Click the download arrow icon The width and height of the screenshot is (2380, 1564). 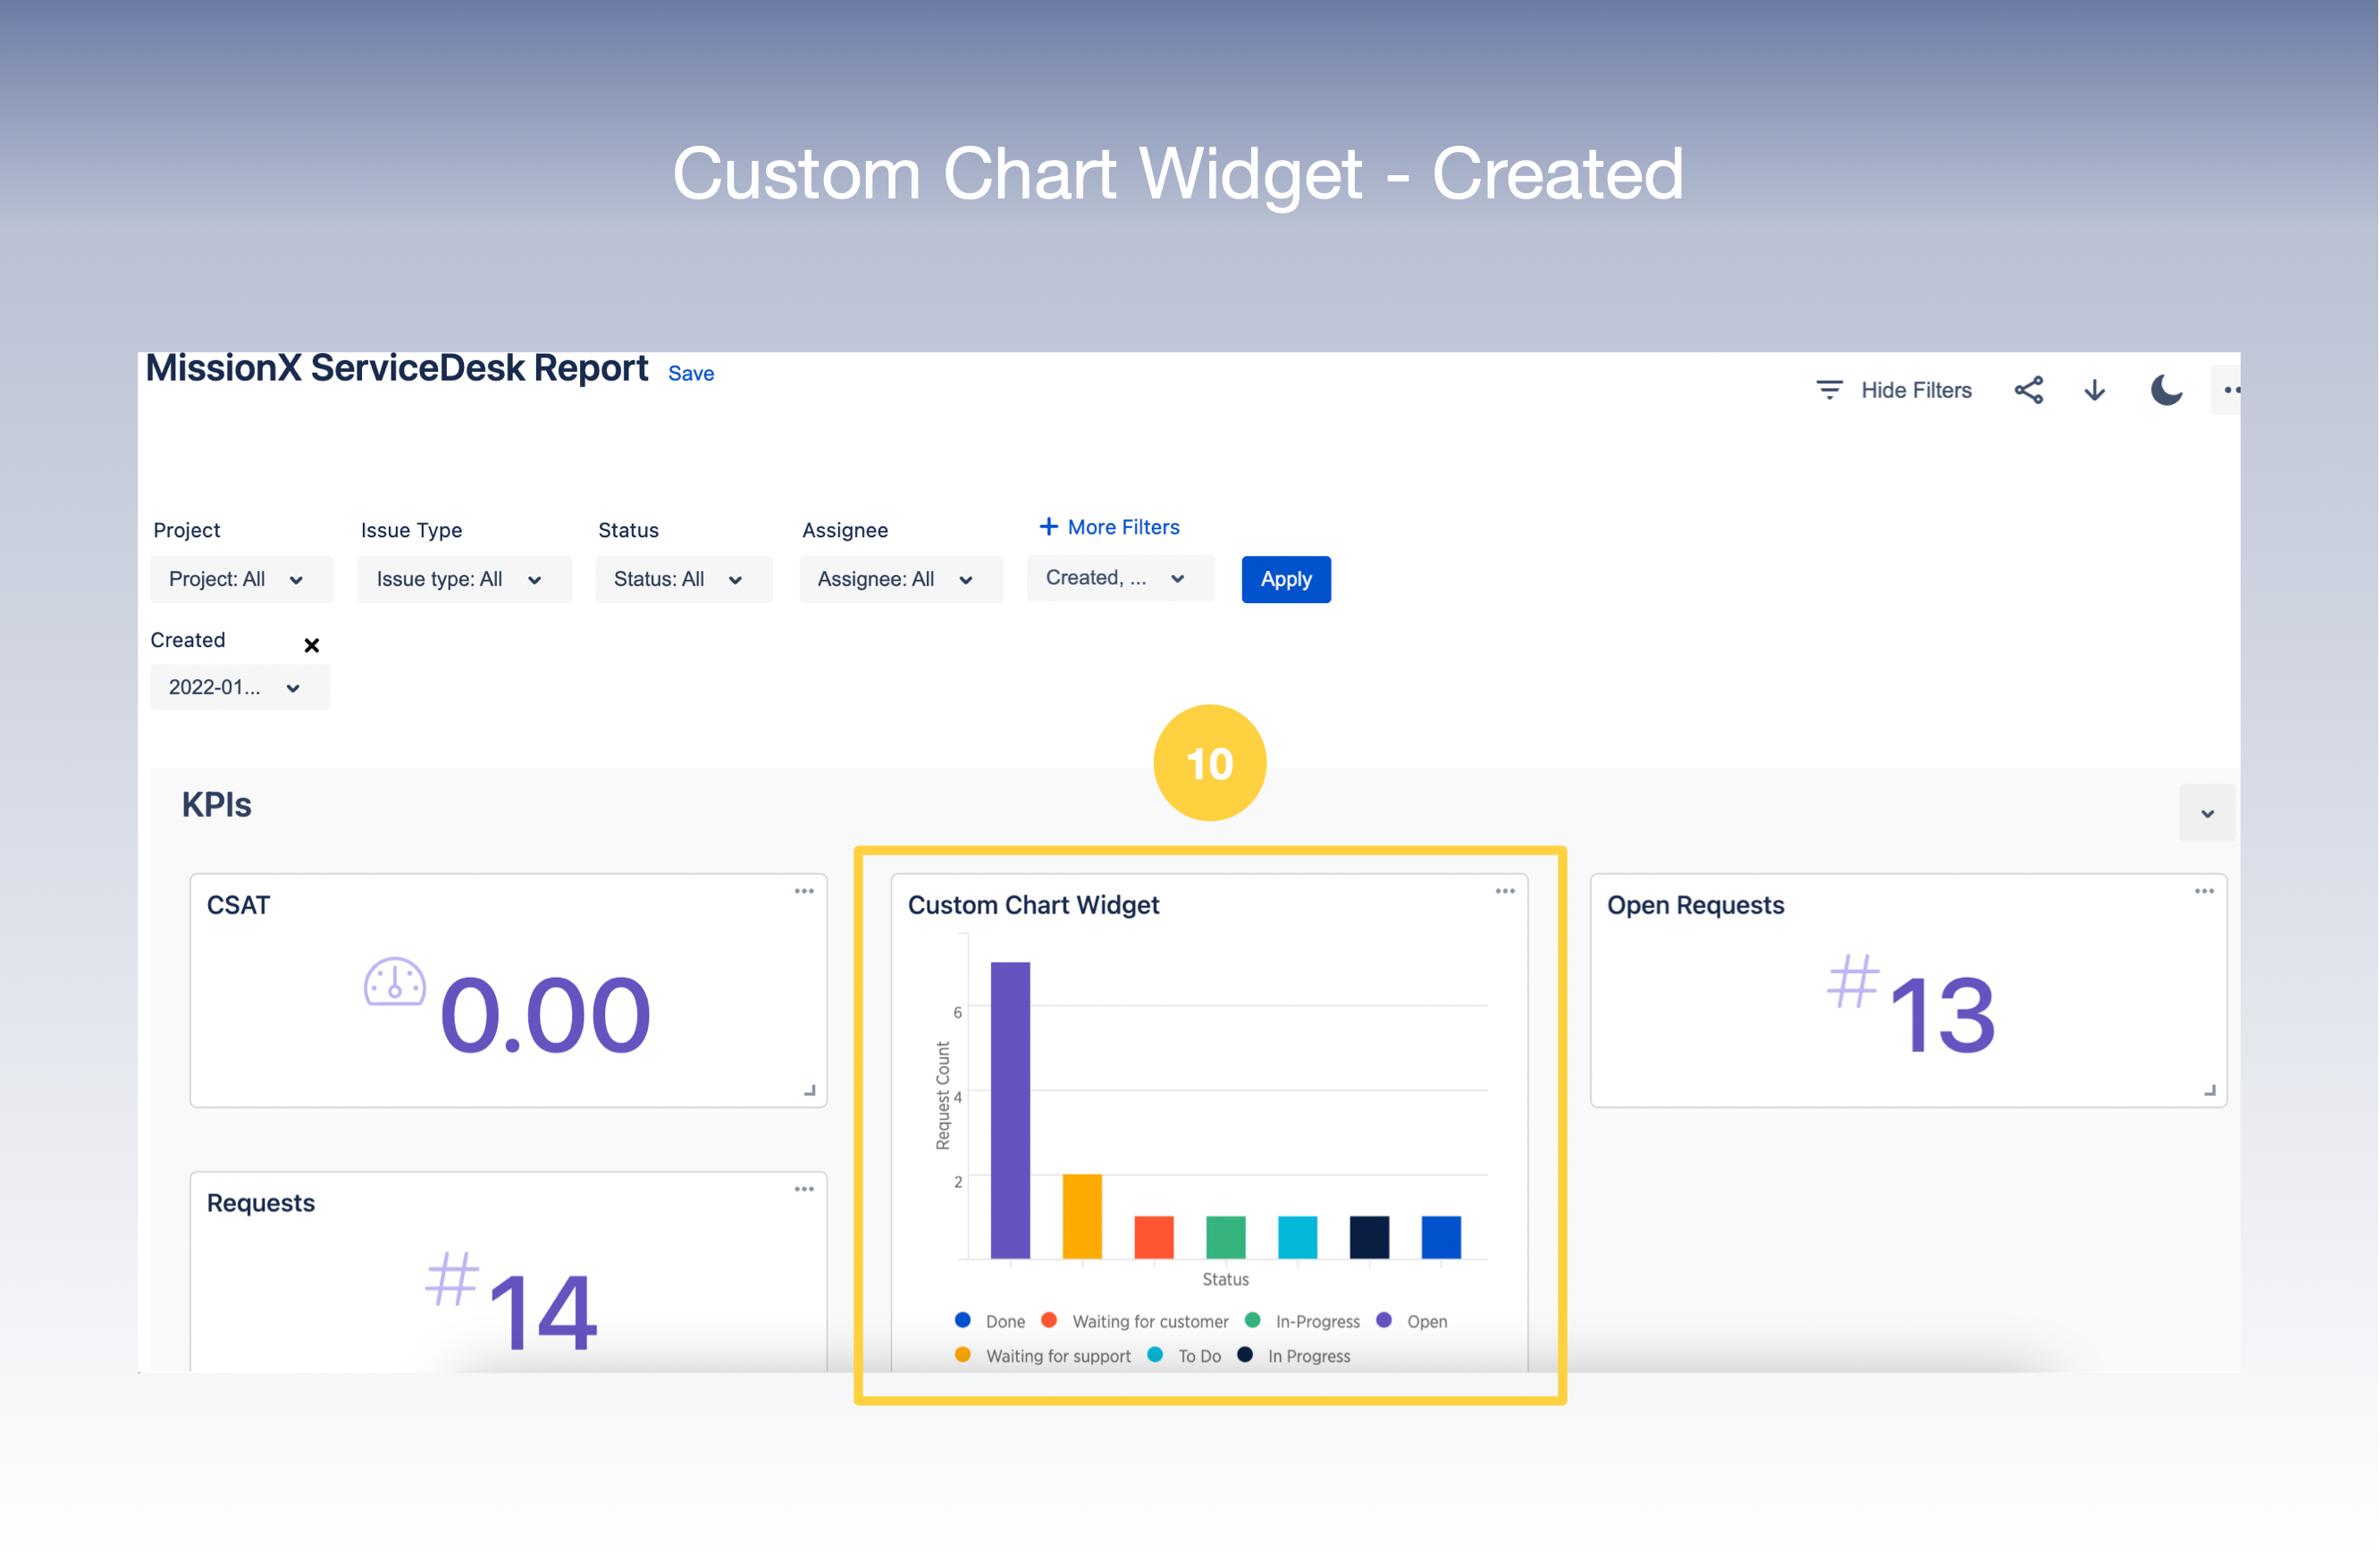(2094, 390)
